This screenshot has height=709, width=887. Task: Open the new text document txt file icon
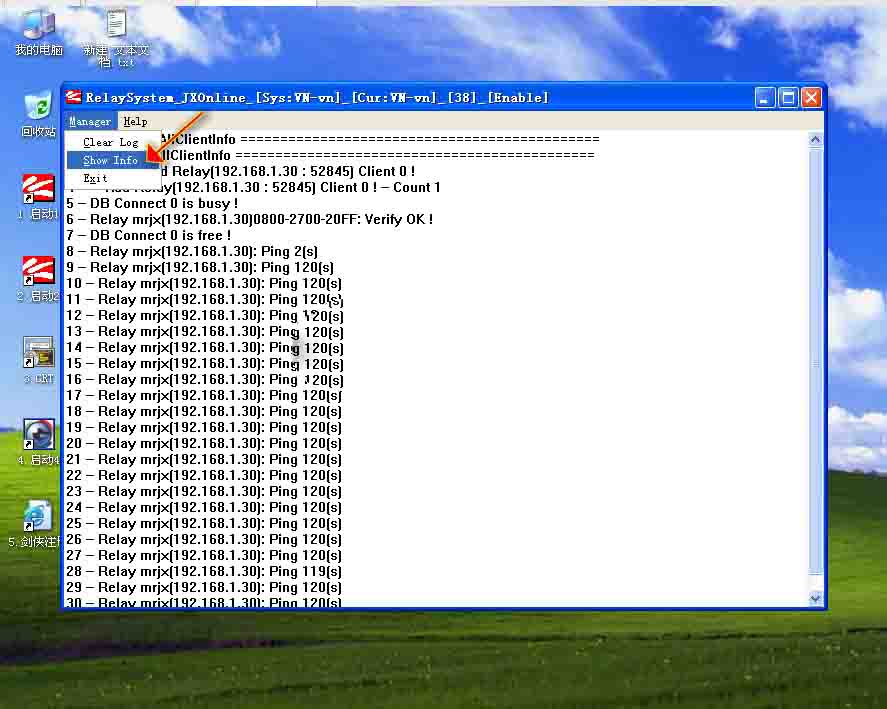click(116, 38)
